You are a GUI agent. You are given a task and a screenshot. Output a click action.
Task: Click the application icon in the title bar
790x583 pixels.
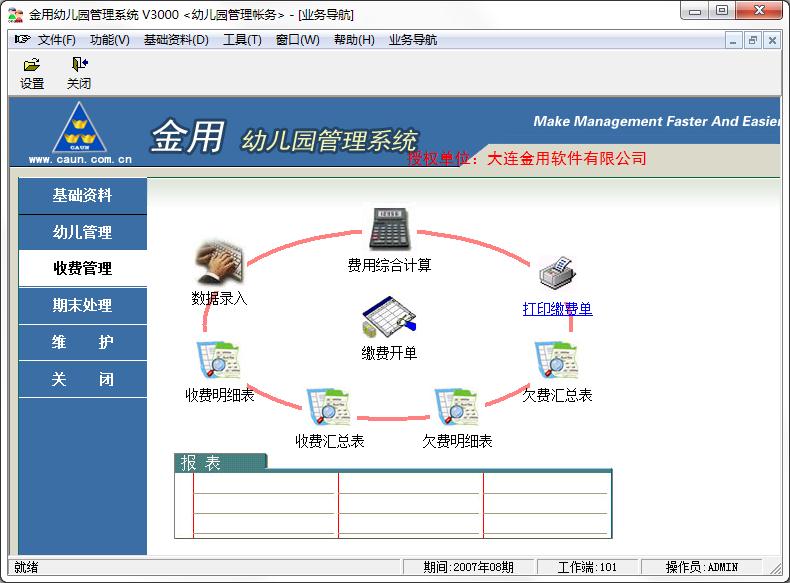pyautogui.click(x=16, y=15)
